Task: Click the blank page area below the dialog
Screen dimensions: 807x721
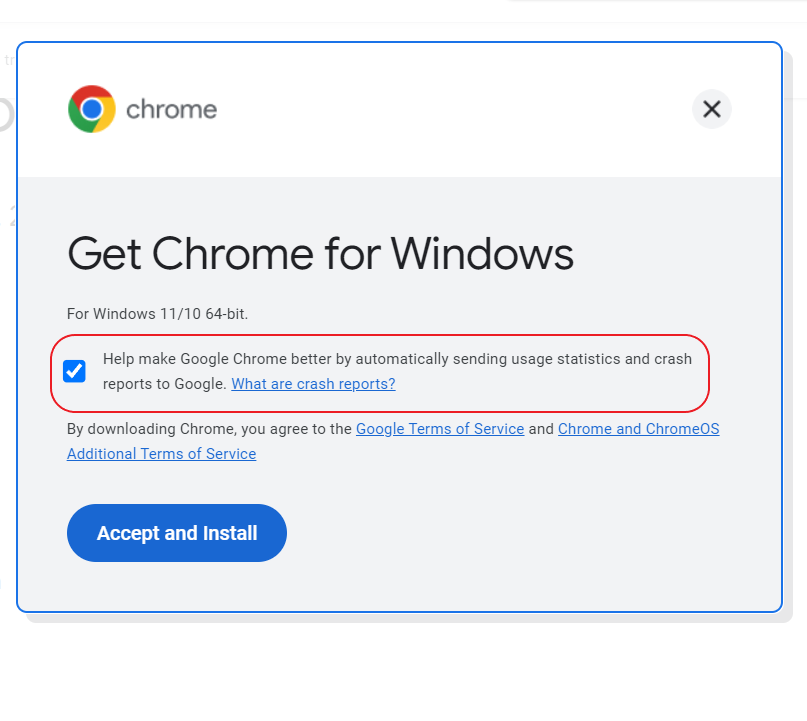Action: [404, 674]
